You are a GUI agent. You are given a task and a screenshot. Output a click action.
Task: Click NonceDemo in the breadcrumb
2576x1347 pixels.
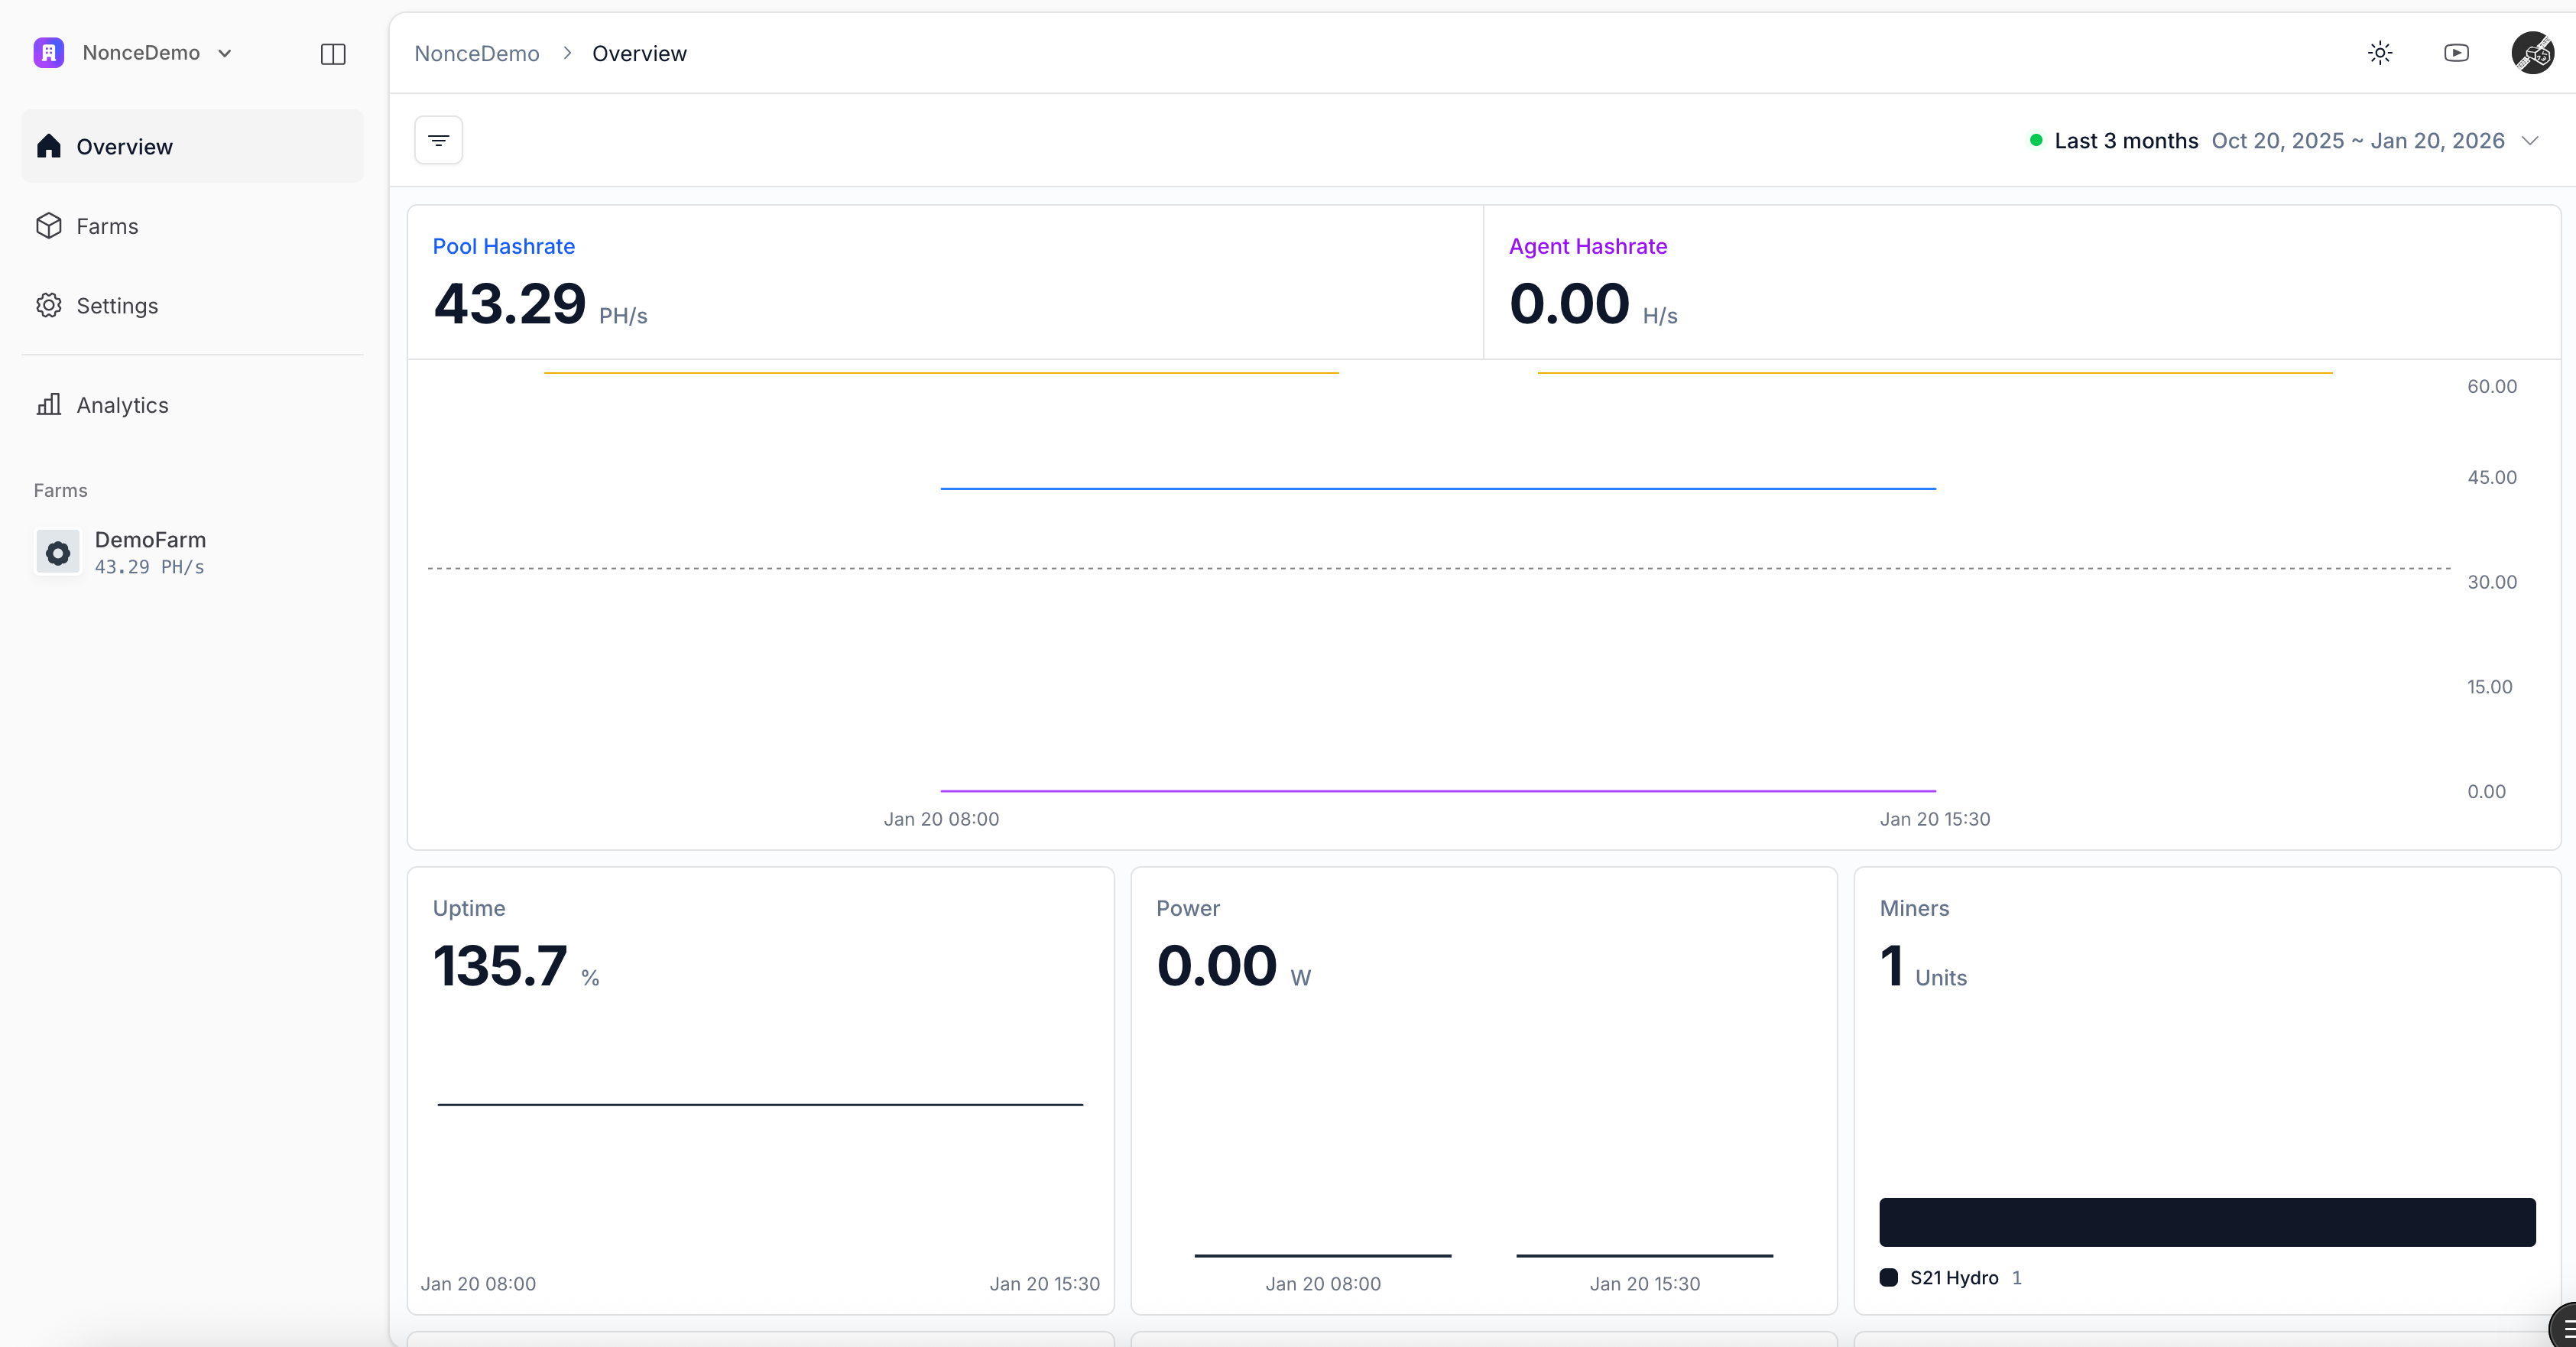[x=477, y=52]
